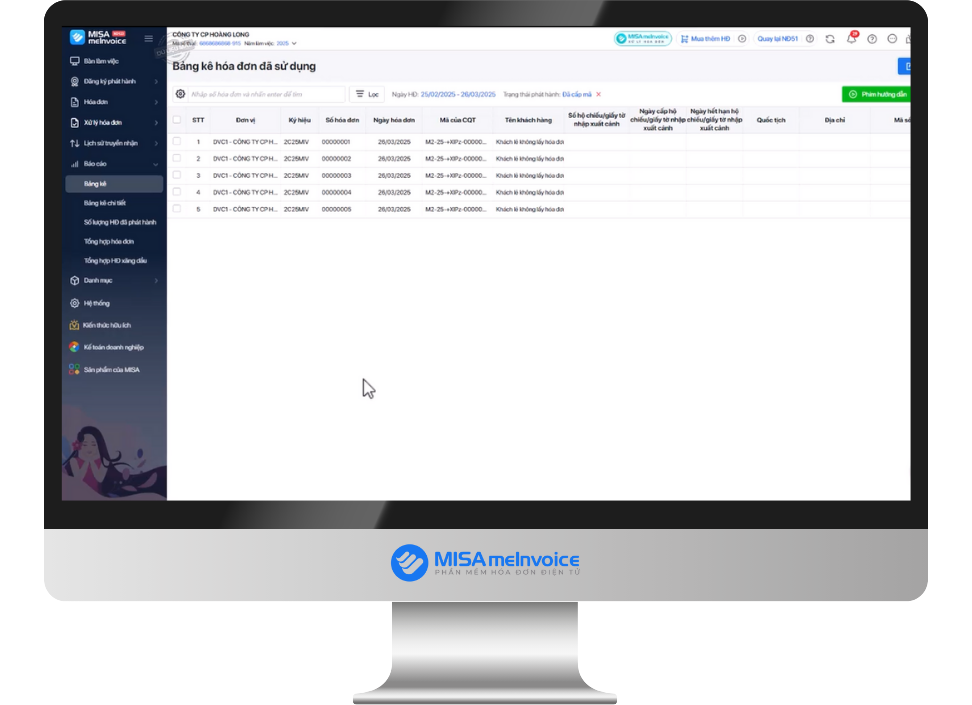Select the checkbox for invoice 00000001
972x705 pixels.
(177, 141)
